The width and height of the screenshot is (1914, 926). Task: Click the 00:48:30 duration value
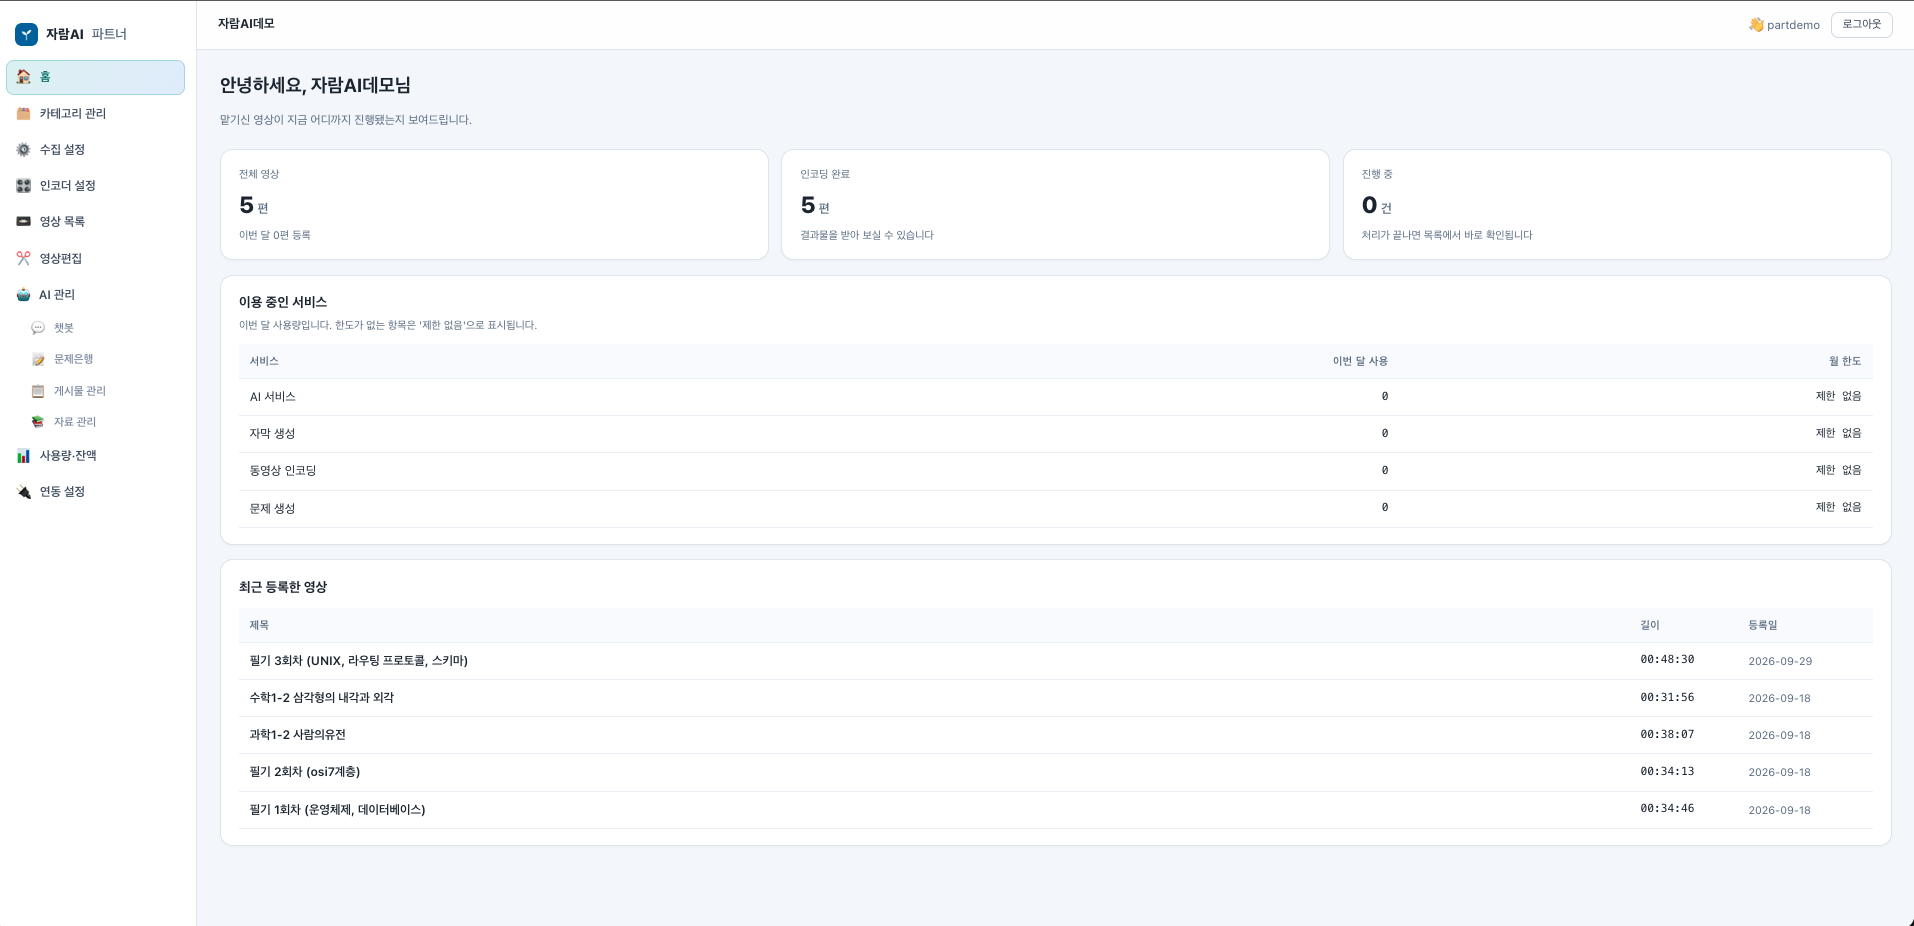pos(1667,660)
